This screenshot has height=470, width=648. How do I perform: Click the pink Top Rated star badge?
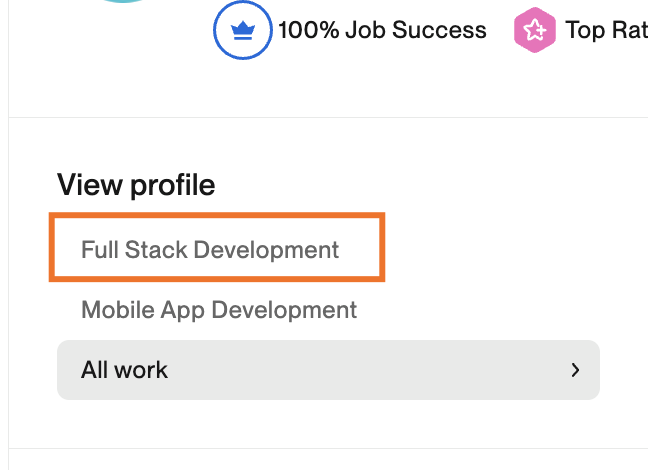tap(534, 31)
